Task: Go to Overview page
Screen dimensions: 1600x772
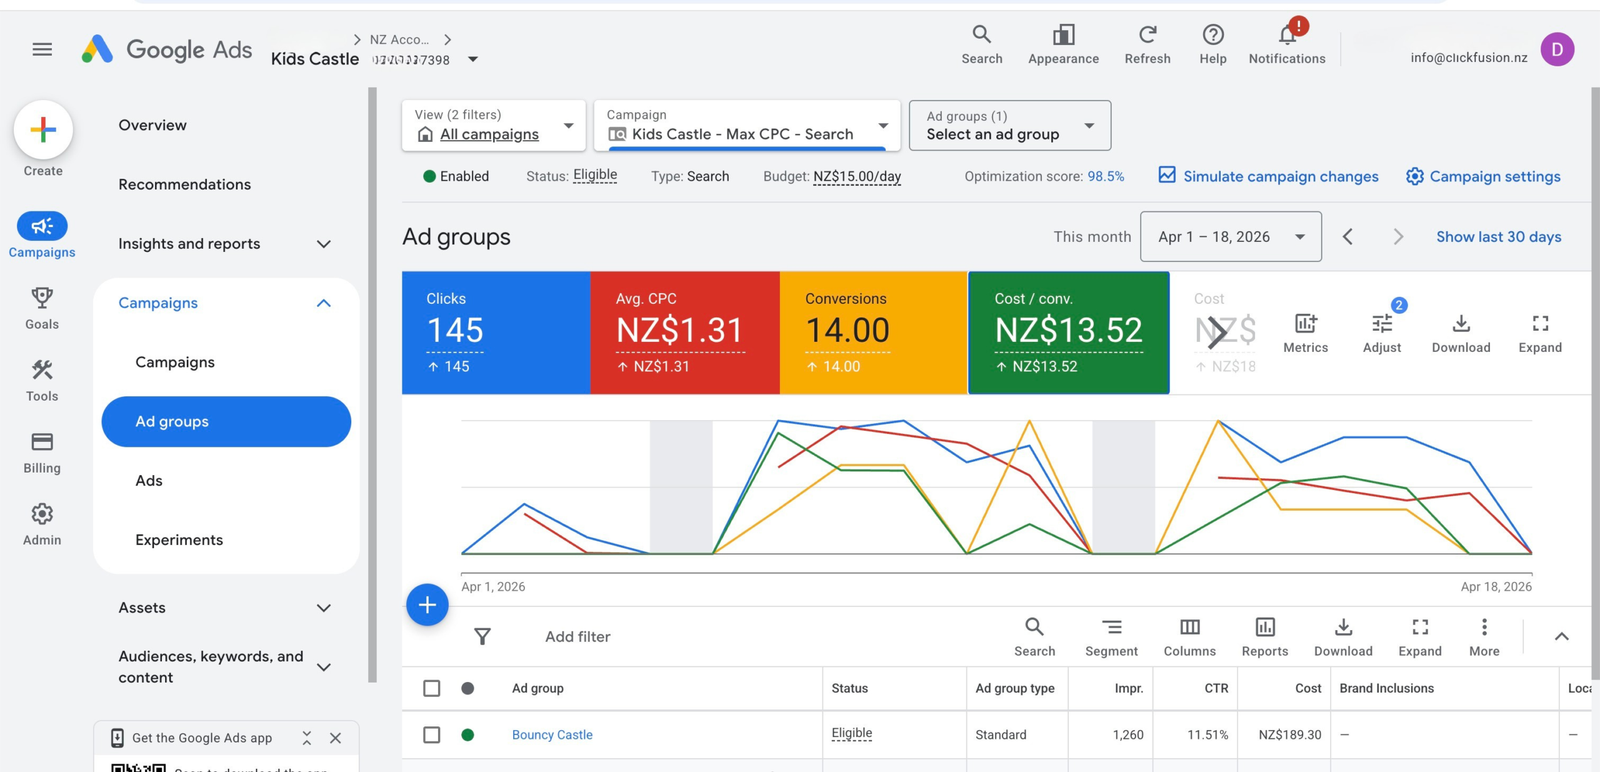Action: pyautogui.click(x=152, y=125)
